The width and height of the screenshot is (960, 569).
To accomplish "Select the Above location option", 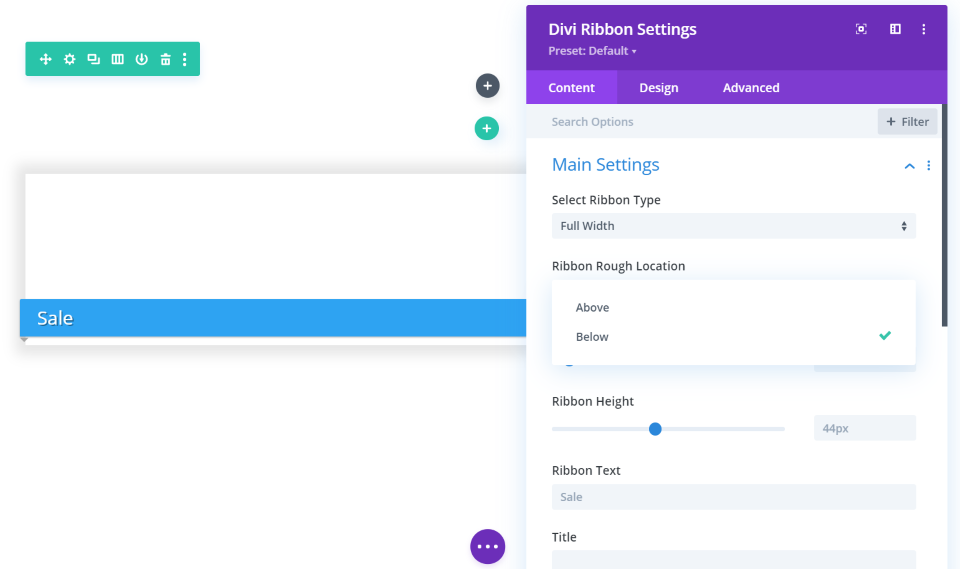I will tap(593, 307).
